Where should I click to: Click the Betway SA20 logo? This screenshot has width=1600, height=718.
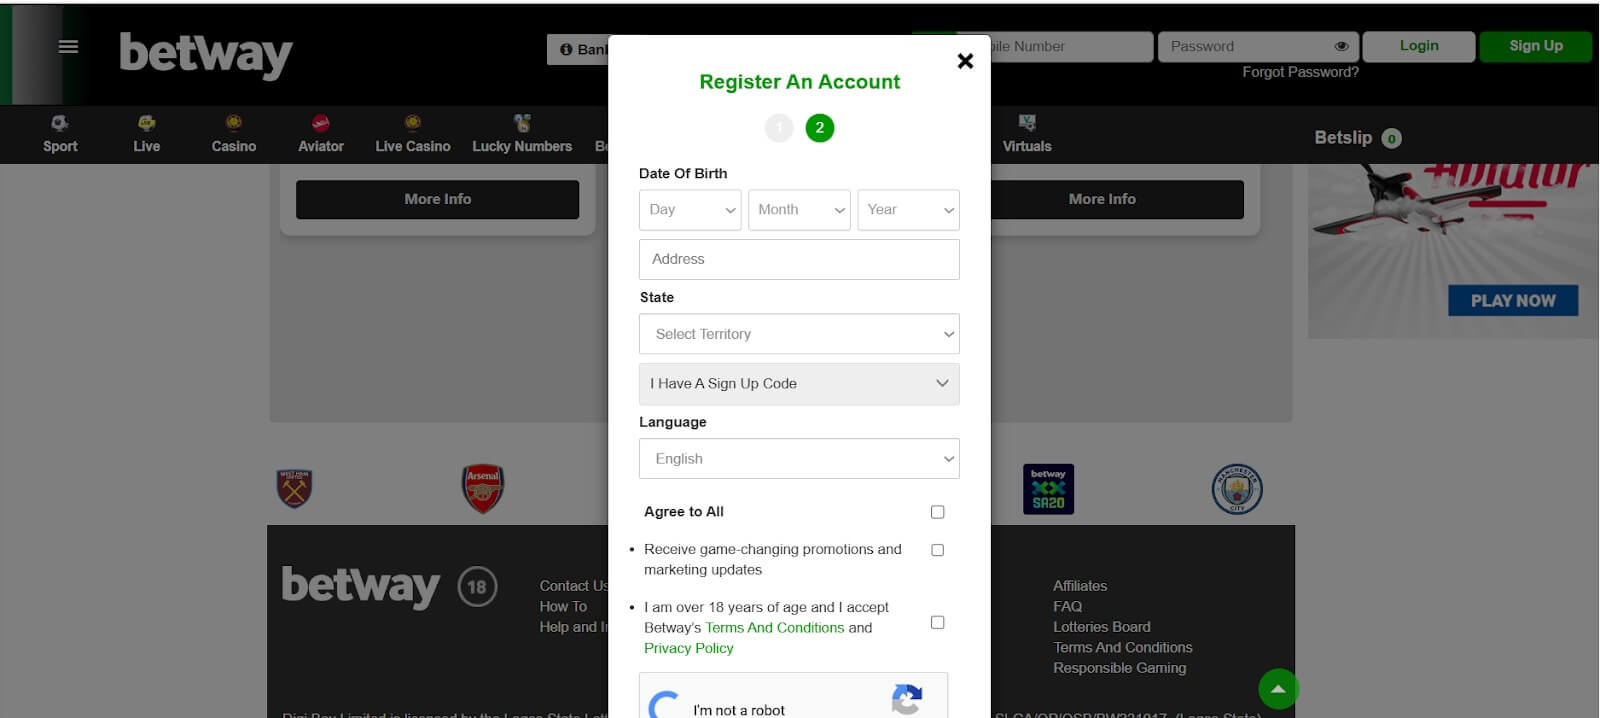coord(1047,489)
